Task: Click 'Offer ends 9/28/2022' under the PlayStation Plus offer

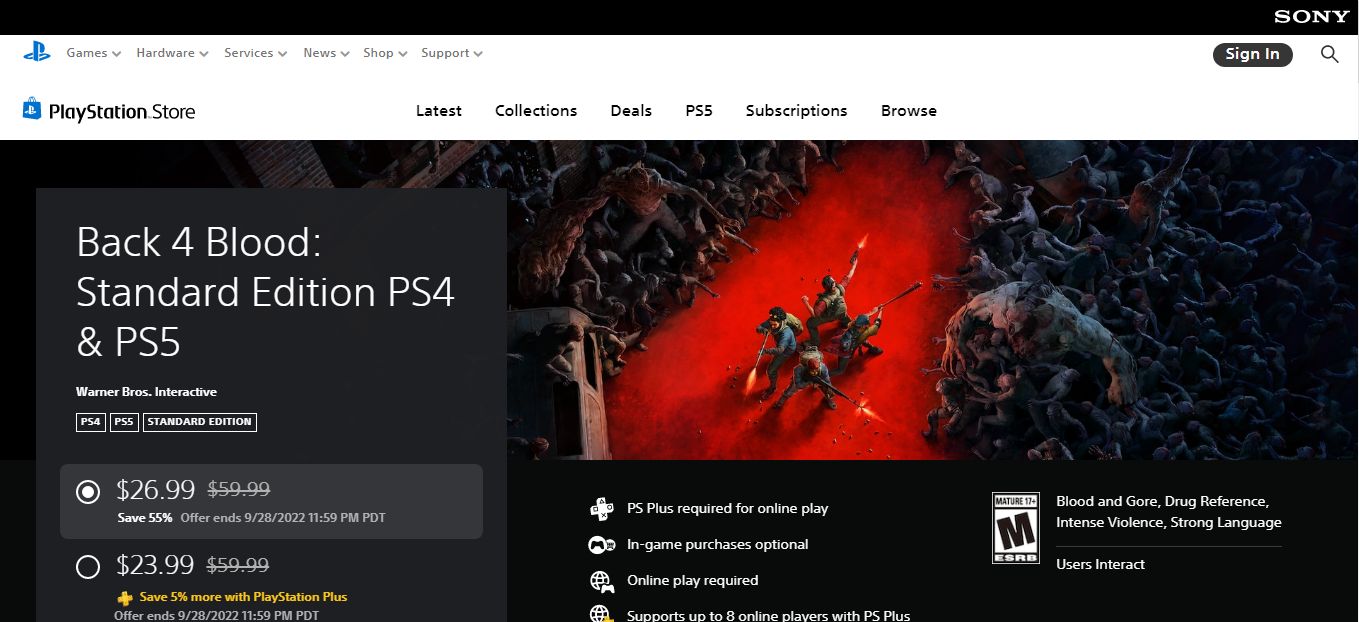Action: tap(217, 615)
